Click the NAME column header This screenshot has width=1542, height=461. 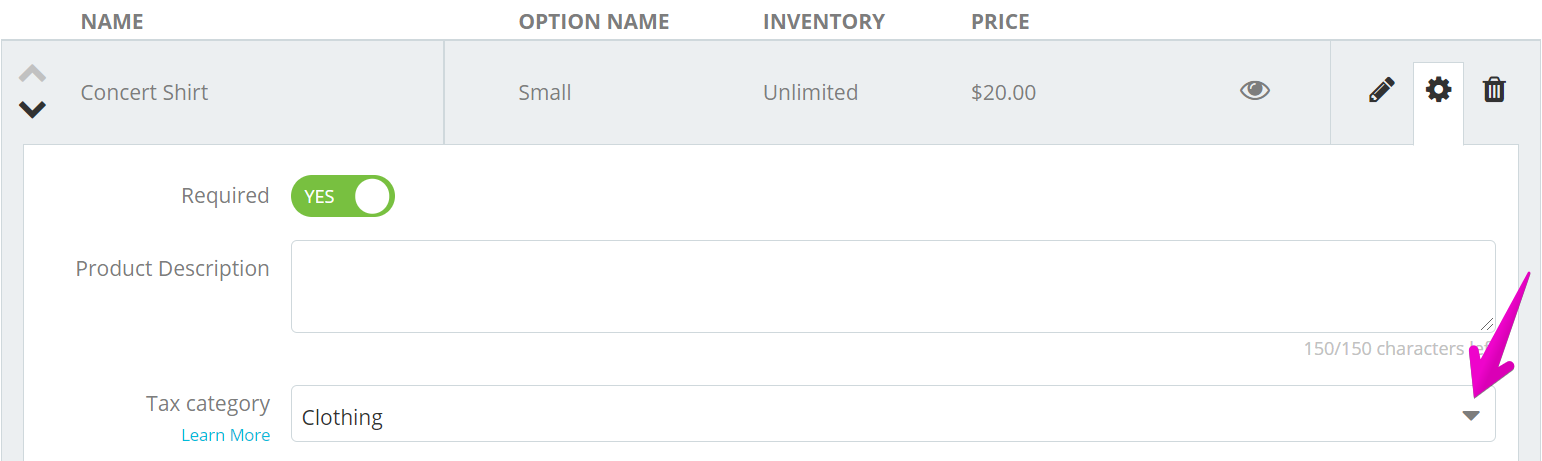[x=112, y=21]
